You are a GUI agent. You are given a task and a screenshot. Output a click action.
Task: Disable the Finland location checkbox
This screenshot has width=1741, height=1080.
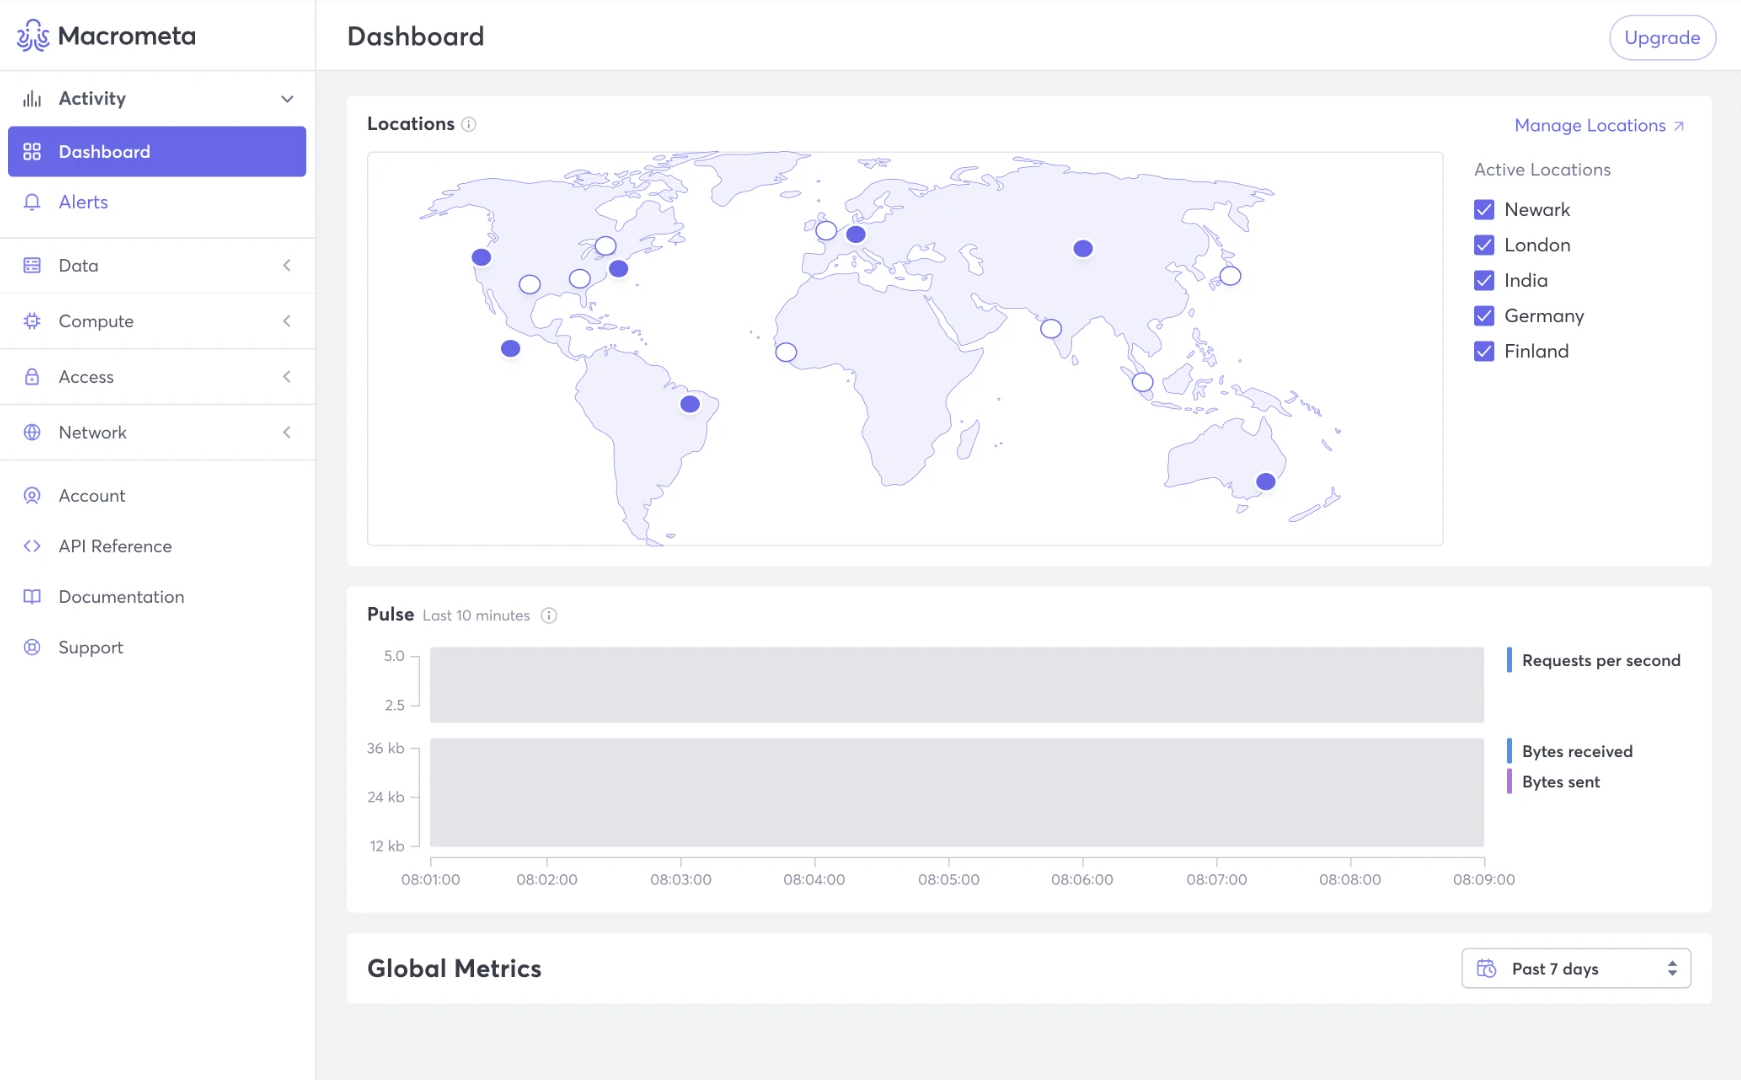(x=1484, y=352)
